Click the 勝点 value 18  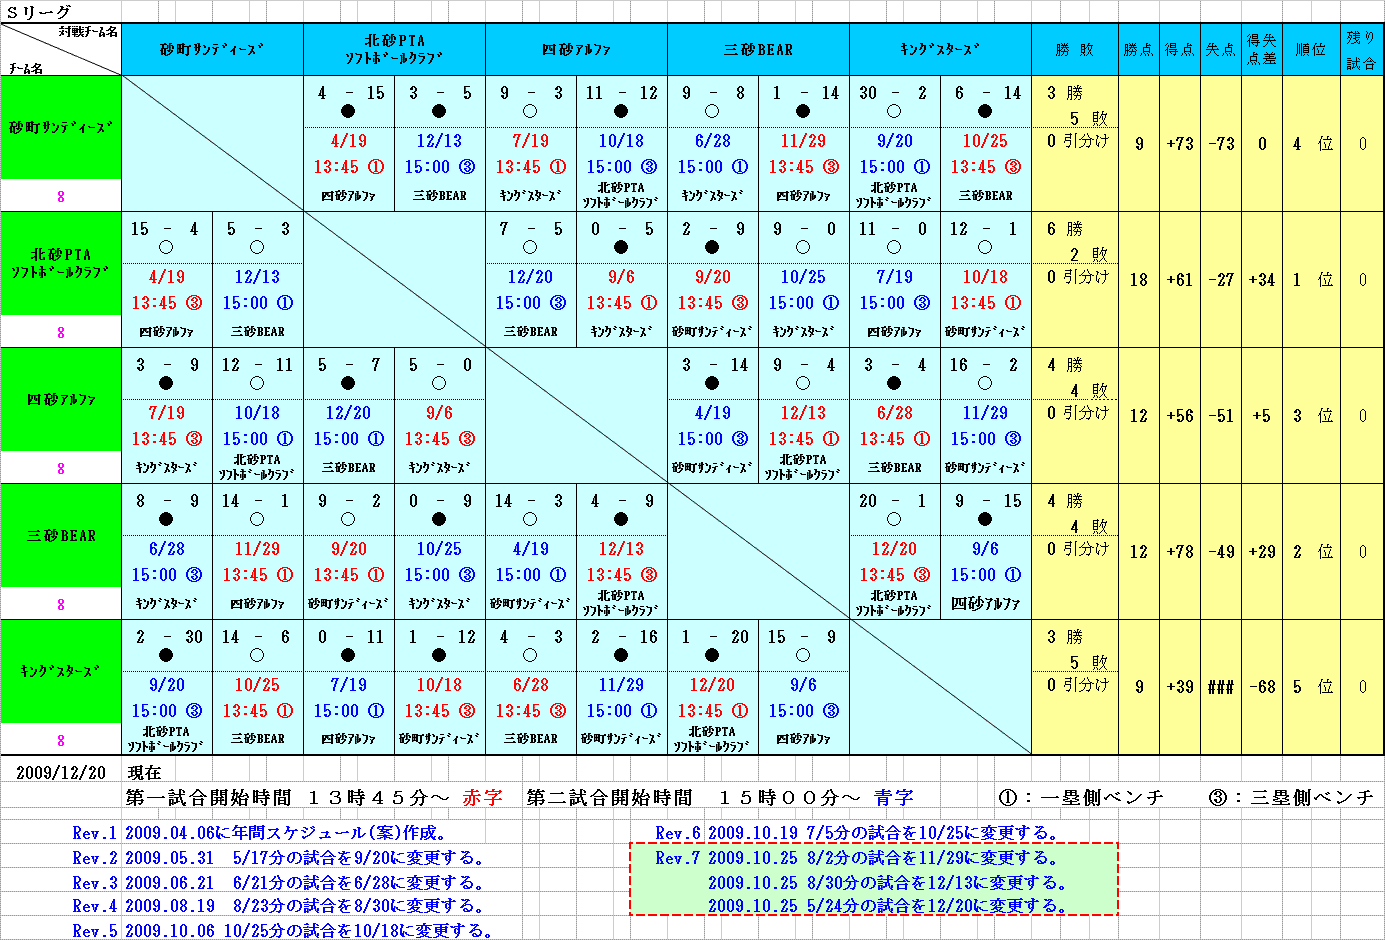(1138, 280)
